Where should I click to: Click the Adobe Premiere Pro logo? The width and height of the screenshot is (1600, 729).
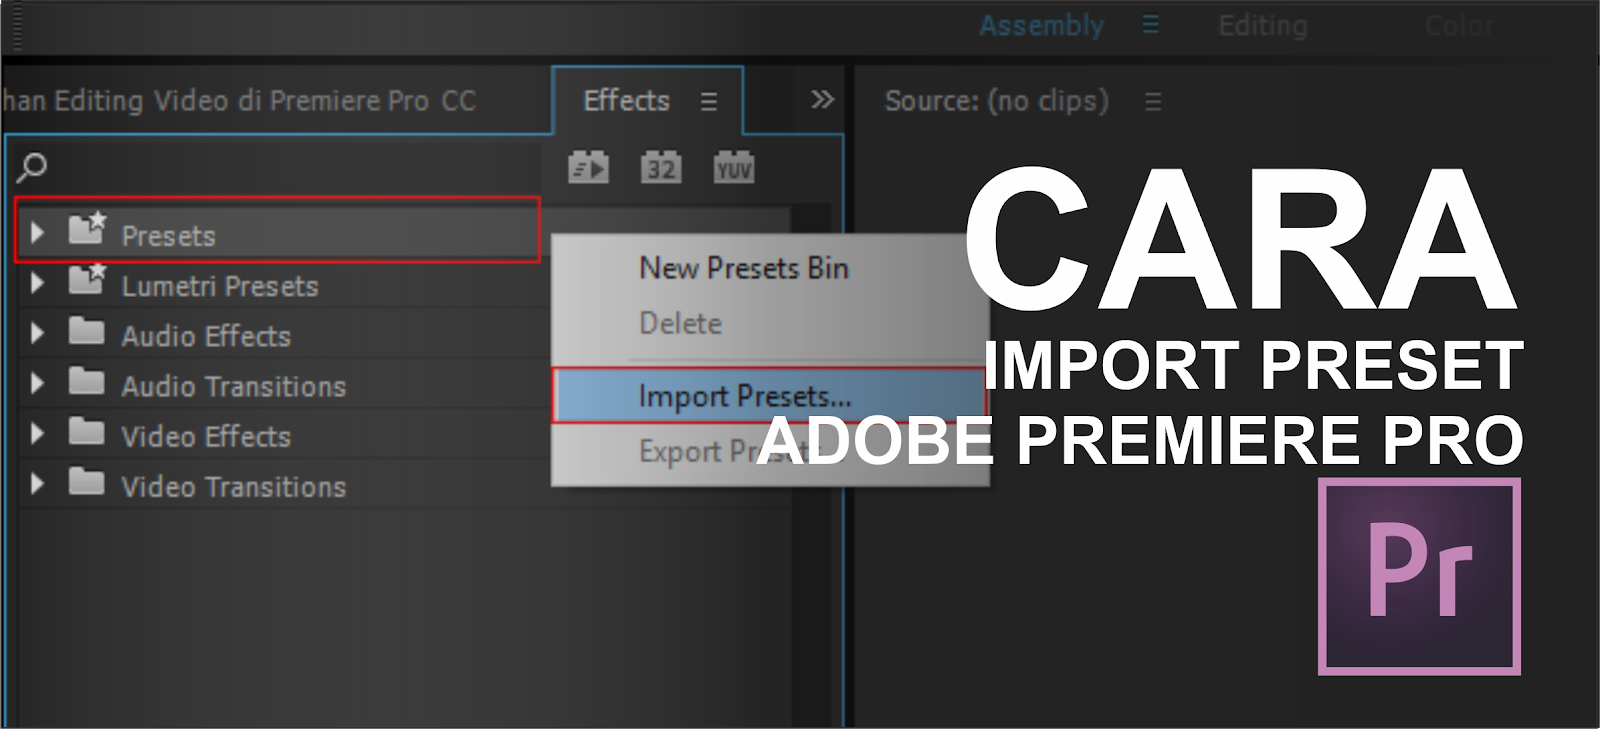[x=1419, y=576]
